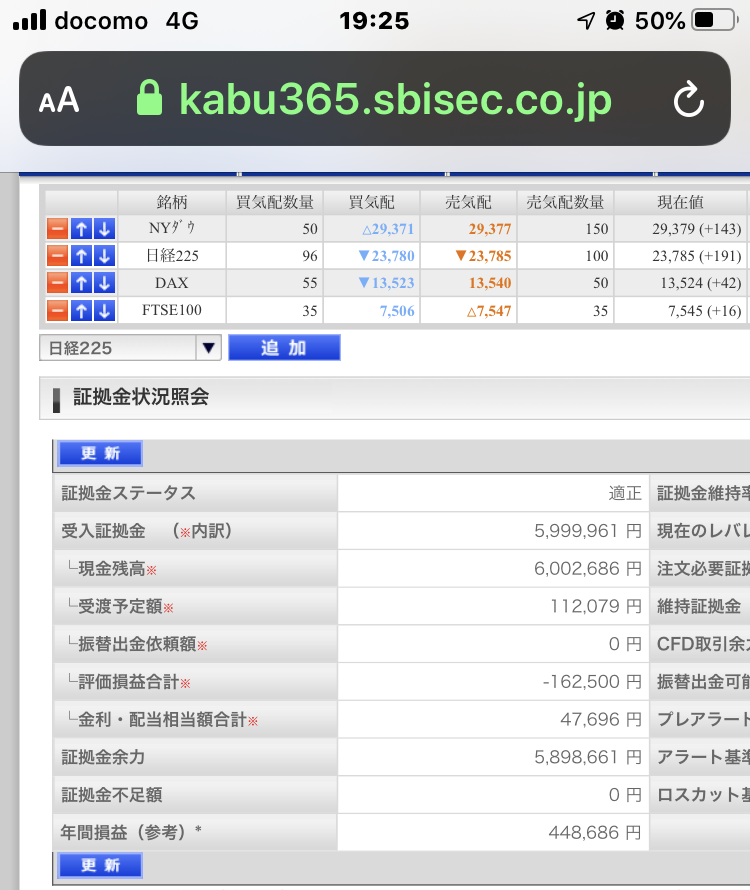Remove DAX row with minus icon
The image size is (750, 890).
pos(57,283)
